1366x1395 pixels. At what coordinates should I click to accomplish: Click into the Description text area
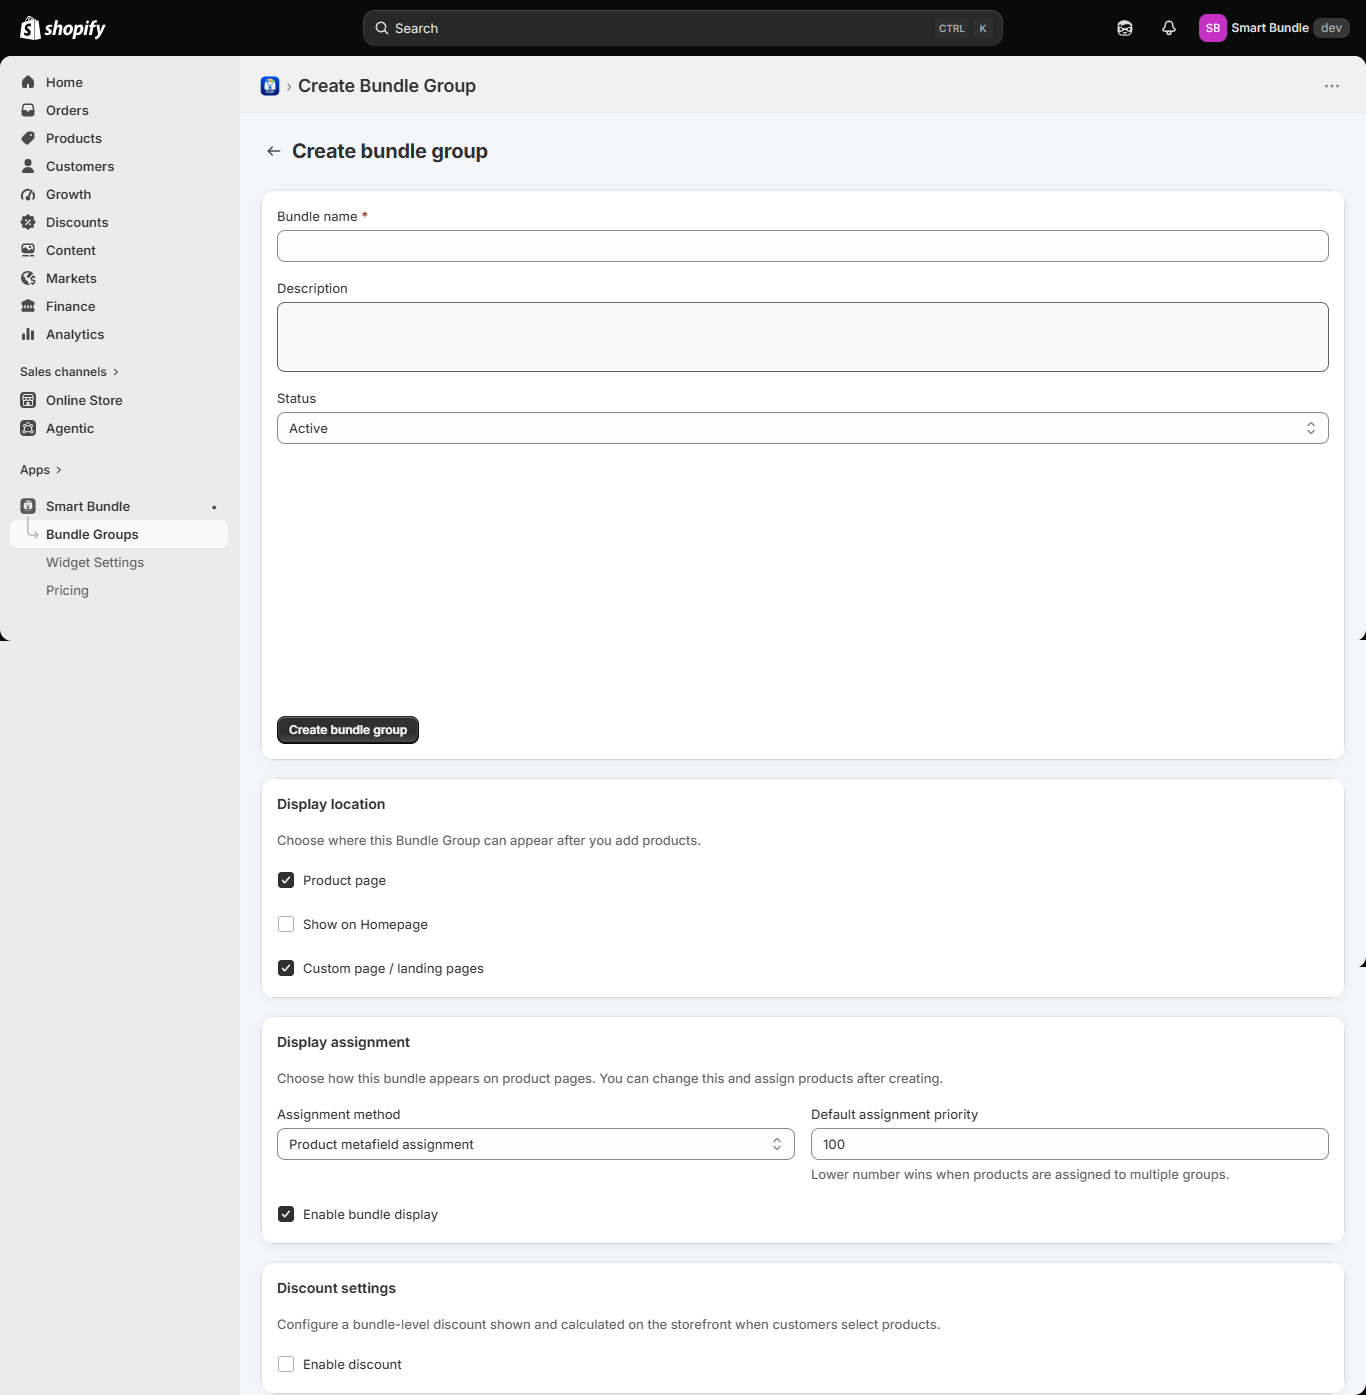(x=802, y=337)
